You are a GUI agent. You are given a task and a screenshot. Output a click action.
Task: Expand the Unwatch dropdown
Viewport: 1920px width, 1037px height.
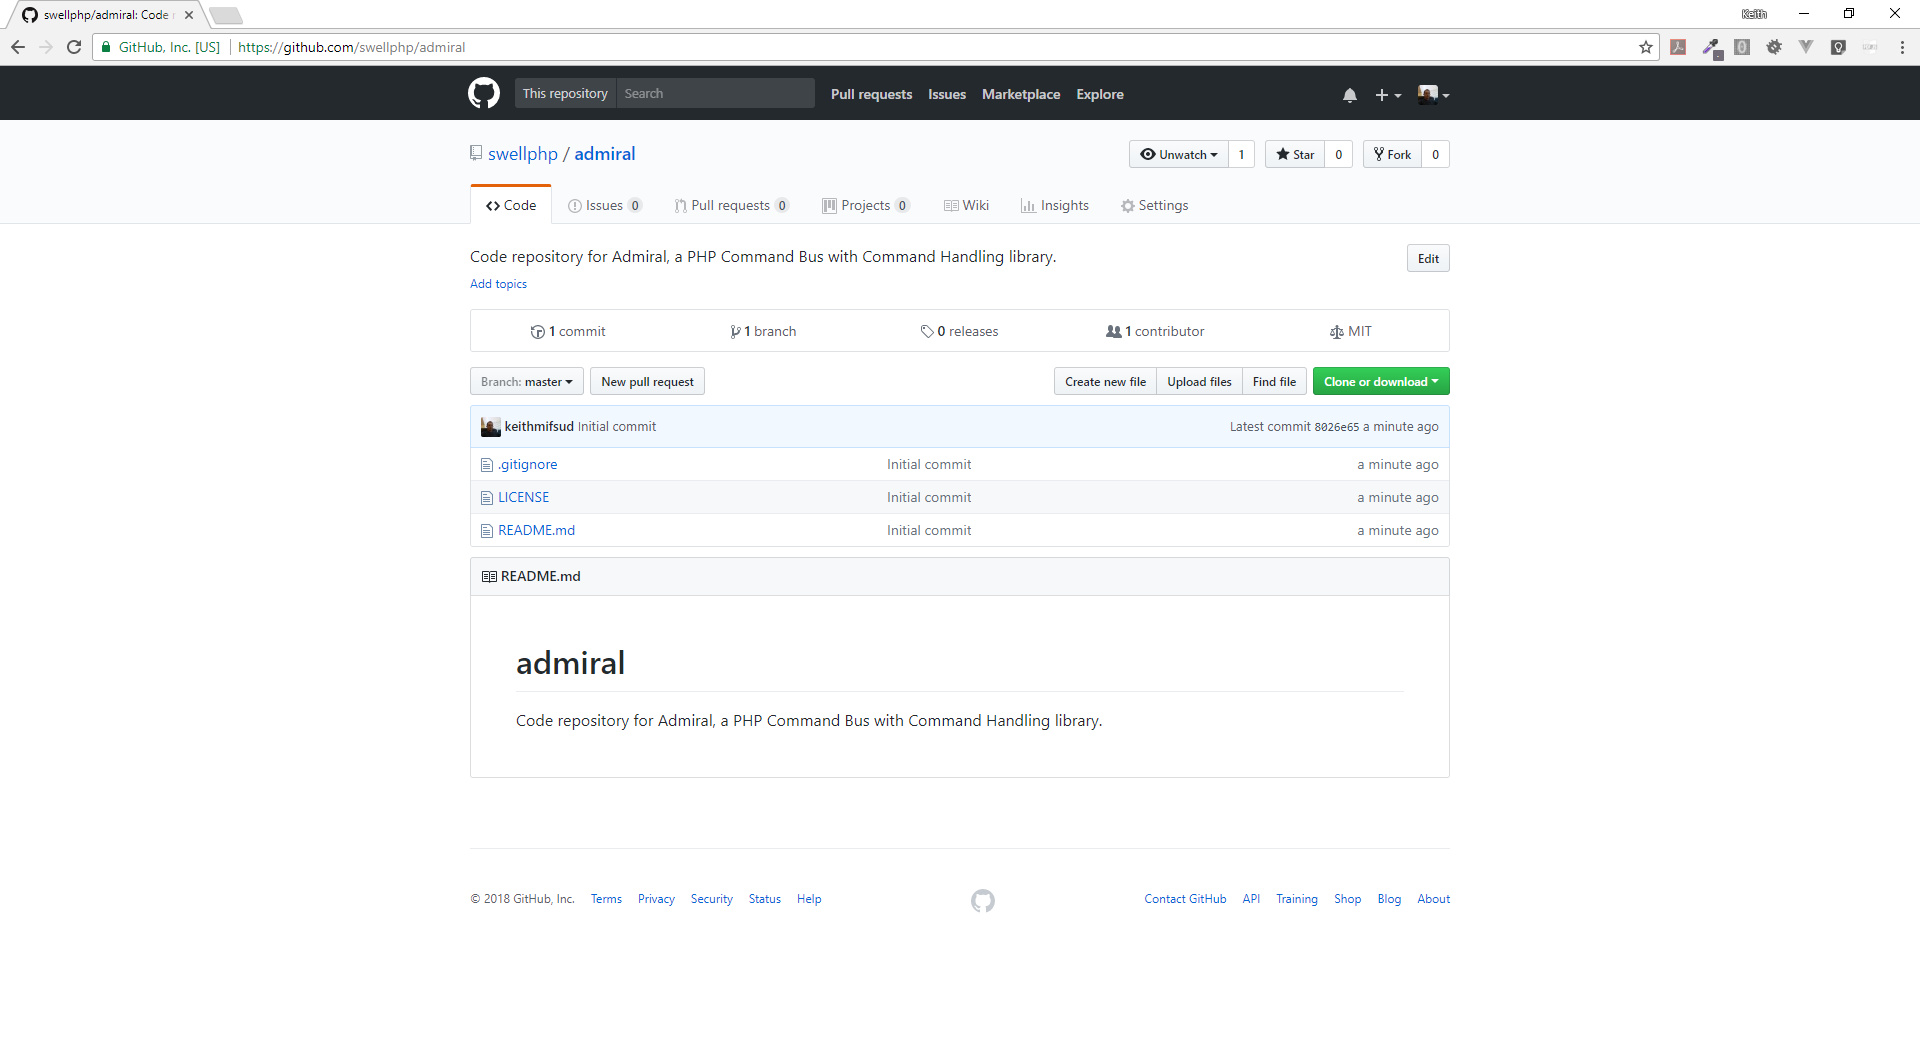[x=1179, y=154]
